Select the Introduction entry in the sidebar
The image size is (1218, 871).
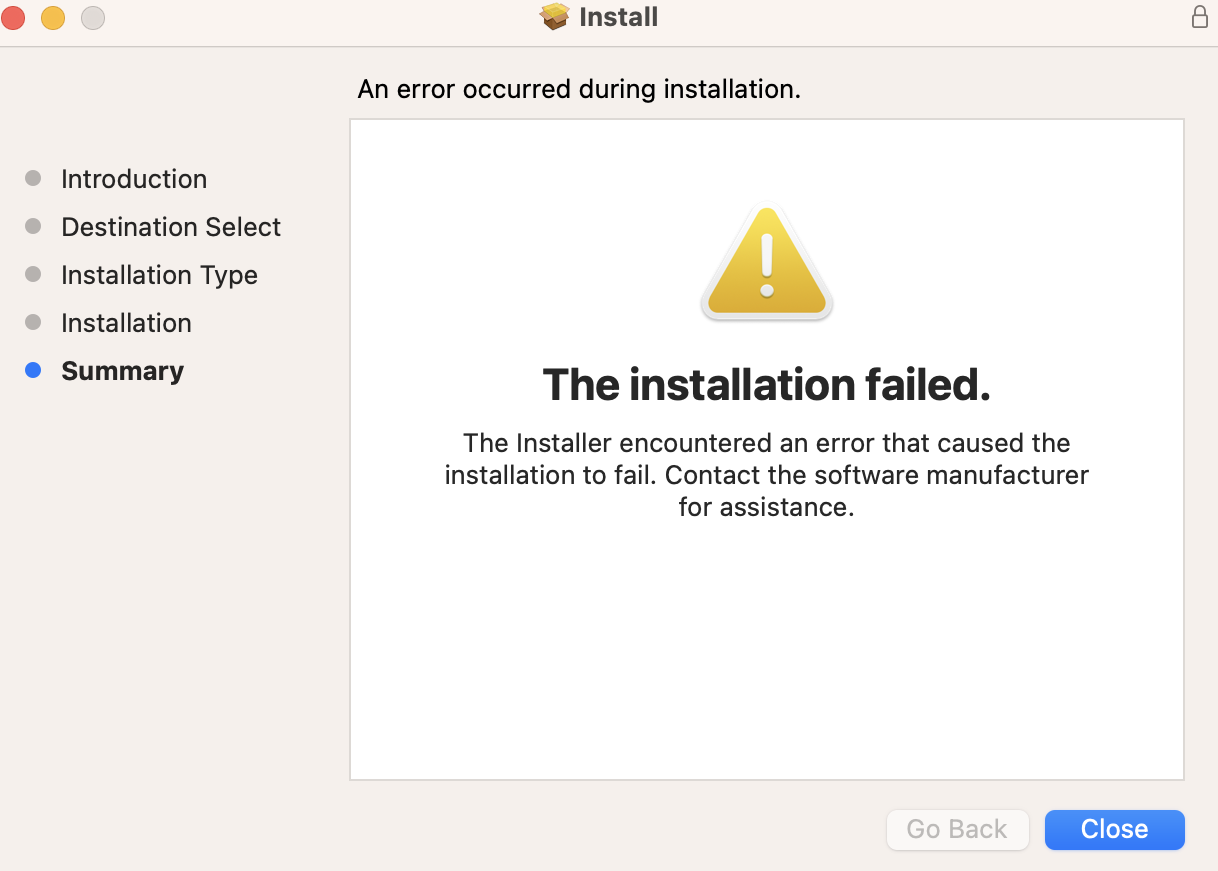[x=134, y=179]
